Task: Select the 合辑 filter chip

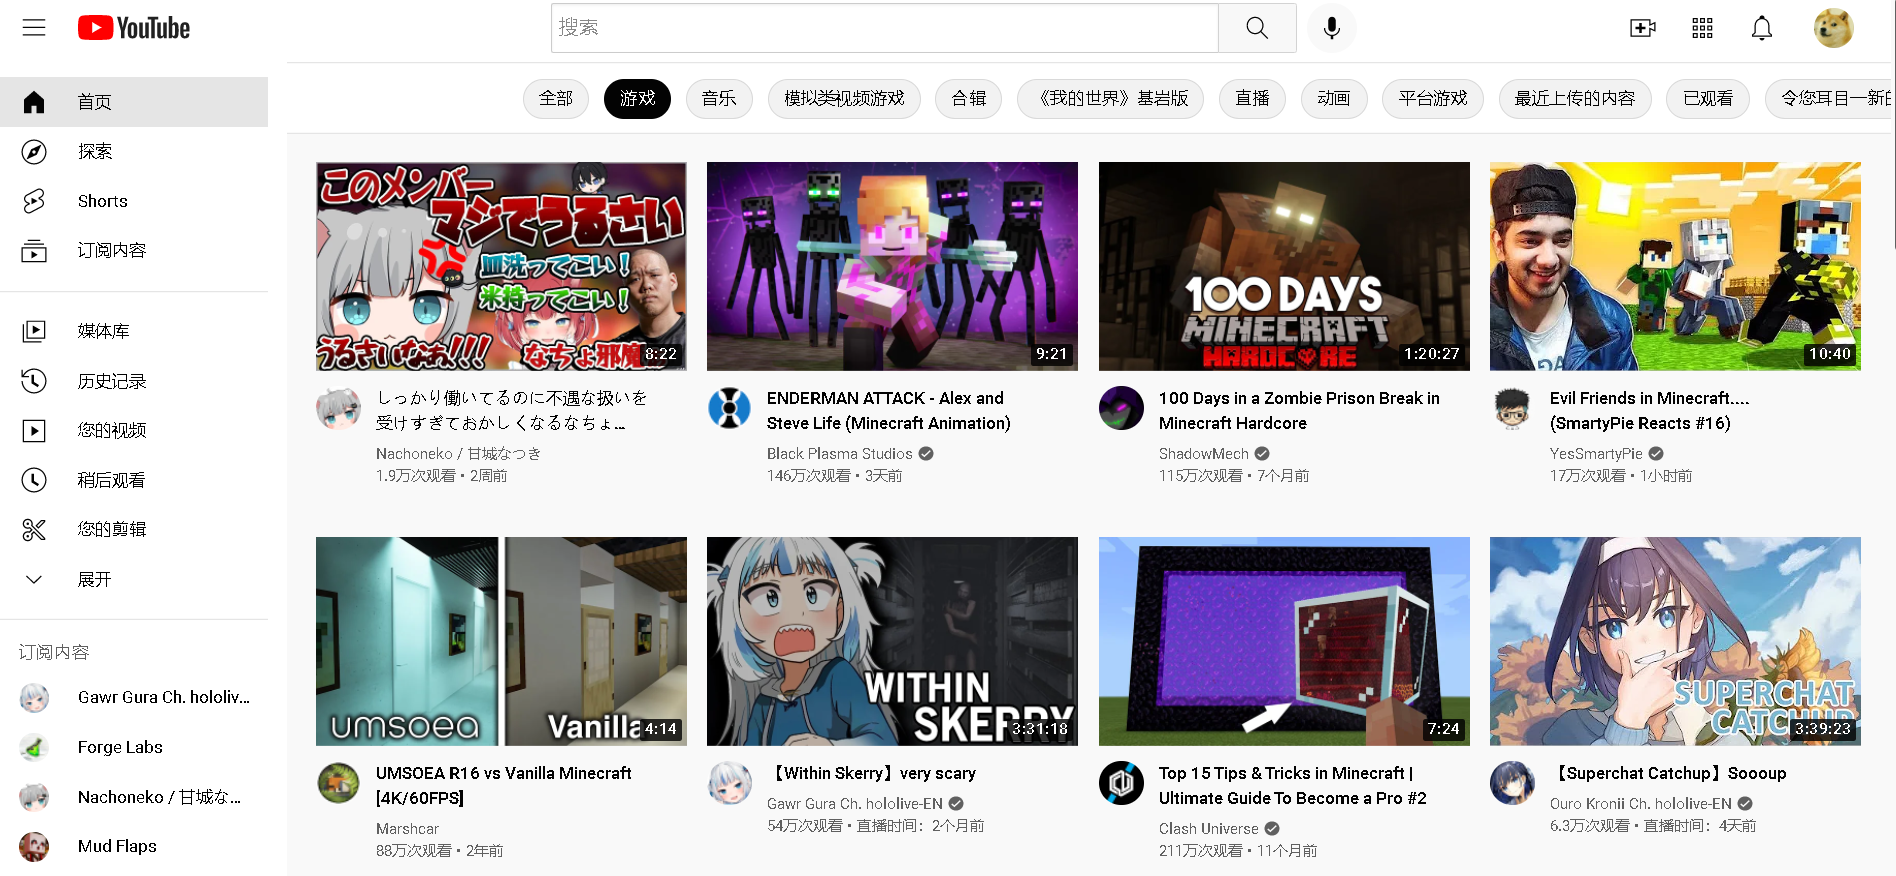Action: pos(968,99)
